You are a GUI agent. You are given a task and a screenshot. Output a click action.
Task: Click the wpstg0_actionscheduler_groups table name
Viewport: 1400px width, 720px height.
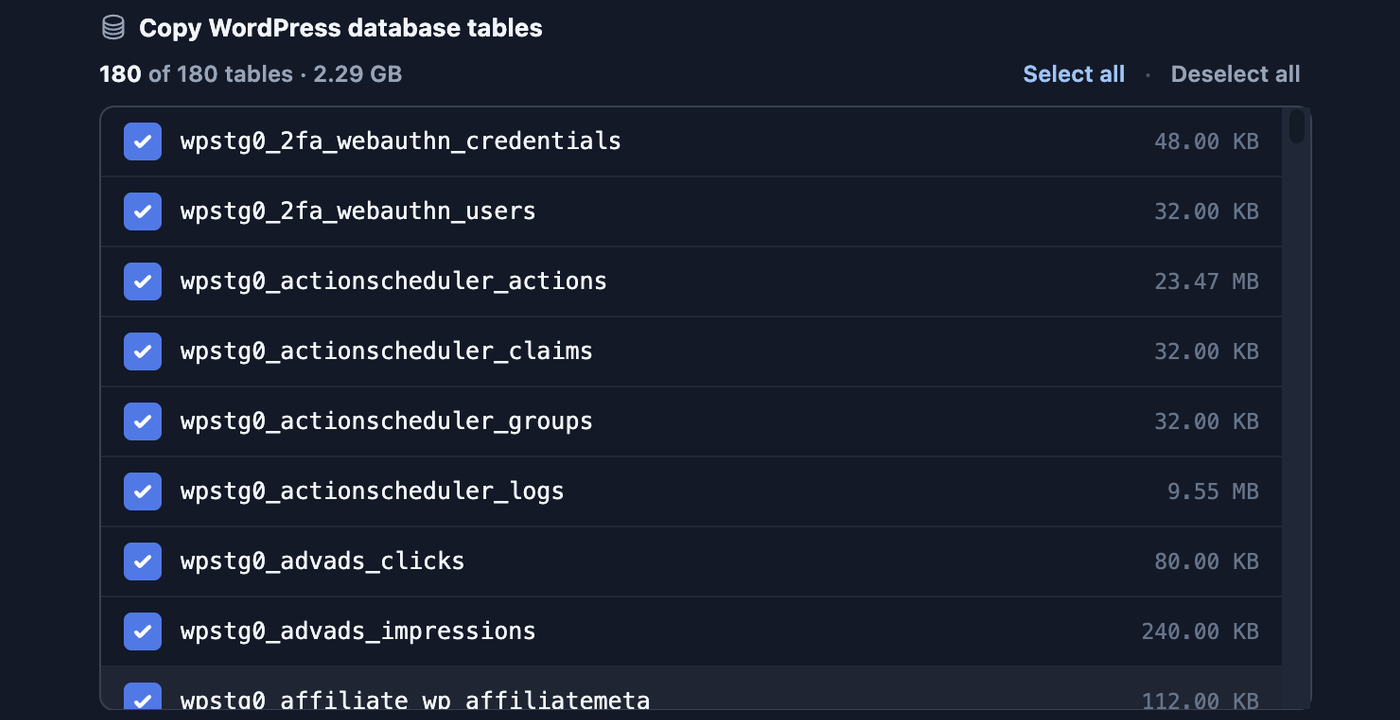pos(386,421)
